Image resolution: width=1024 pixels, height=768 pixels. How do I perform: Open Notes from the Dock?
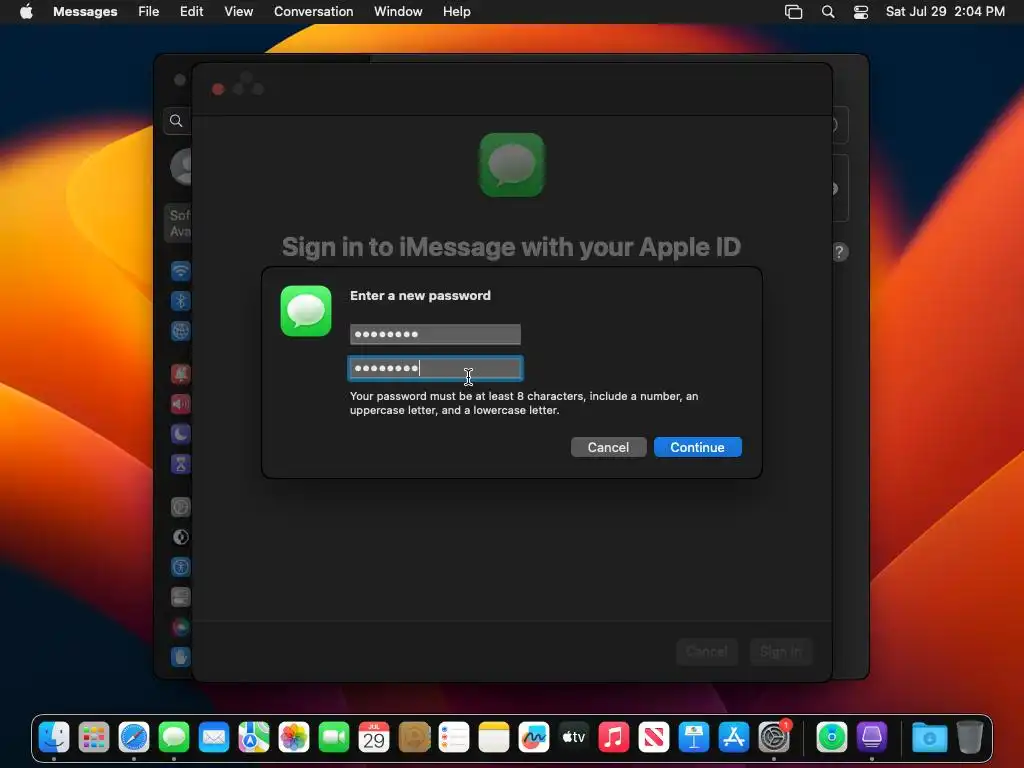pyautogui.click(x=494, y=737)
